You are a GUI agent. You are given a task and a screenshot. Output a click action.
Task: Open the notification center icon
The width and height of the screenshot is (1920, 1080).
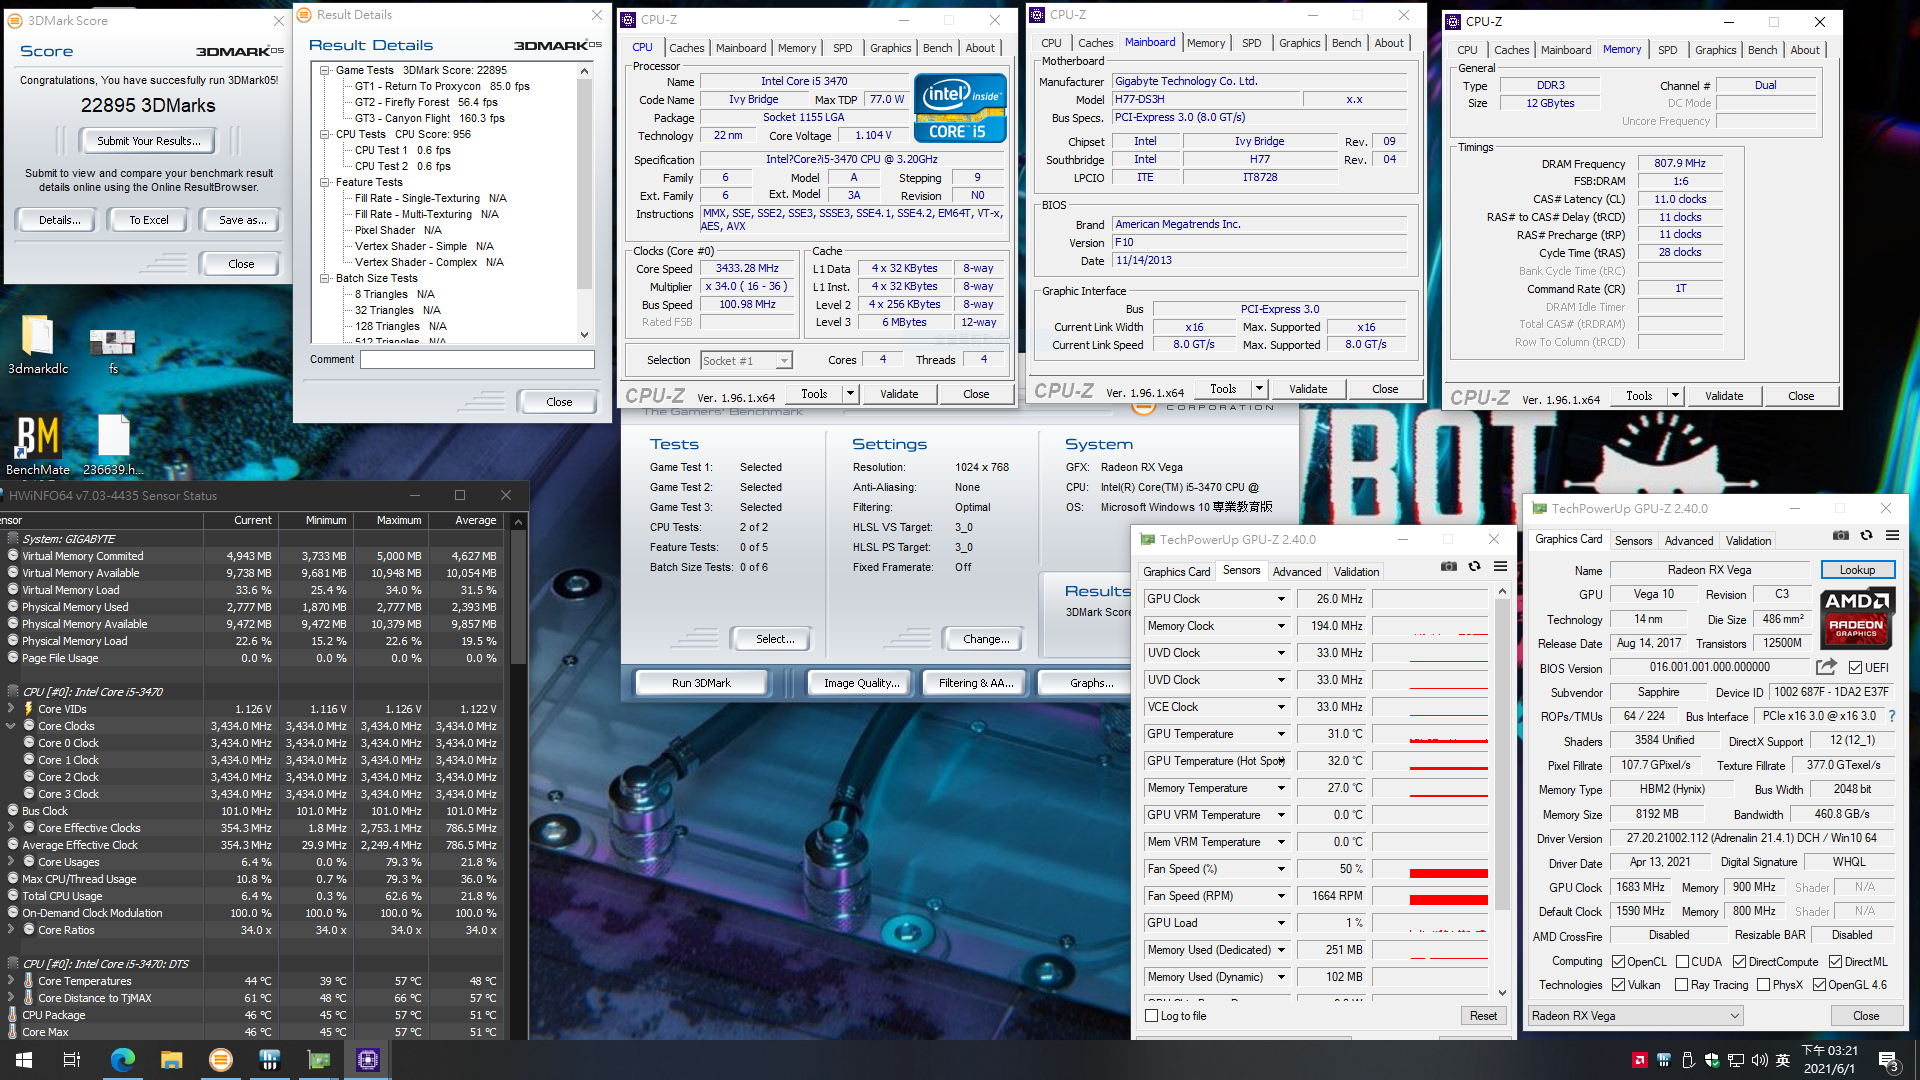click(1889, 1060)
